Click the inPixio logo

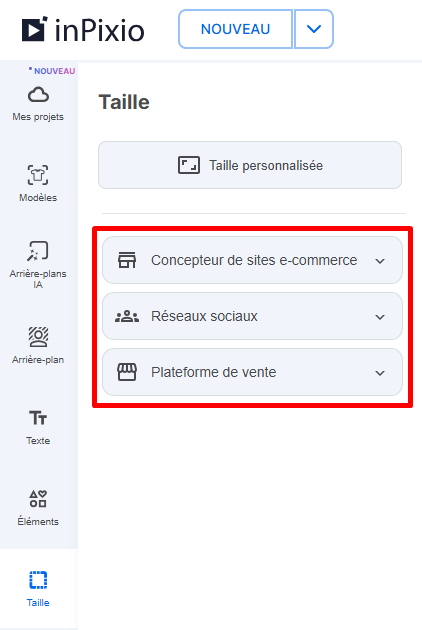[x=83, y=29]
